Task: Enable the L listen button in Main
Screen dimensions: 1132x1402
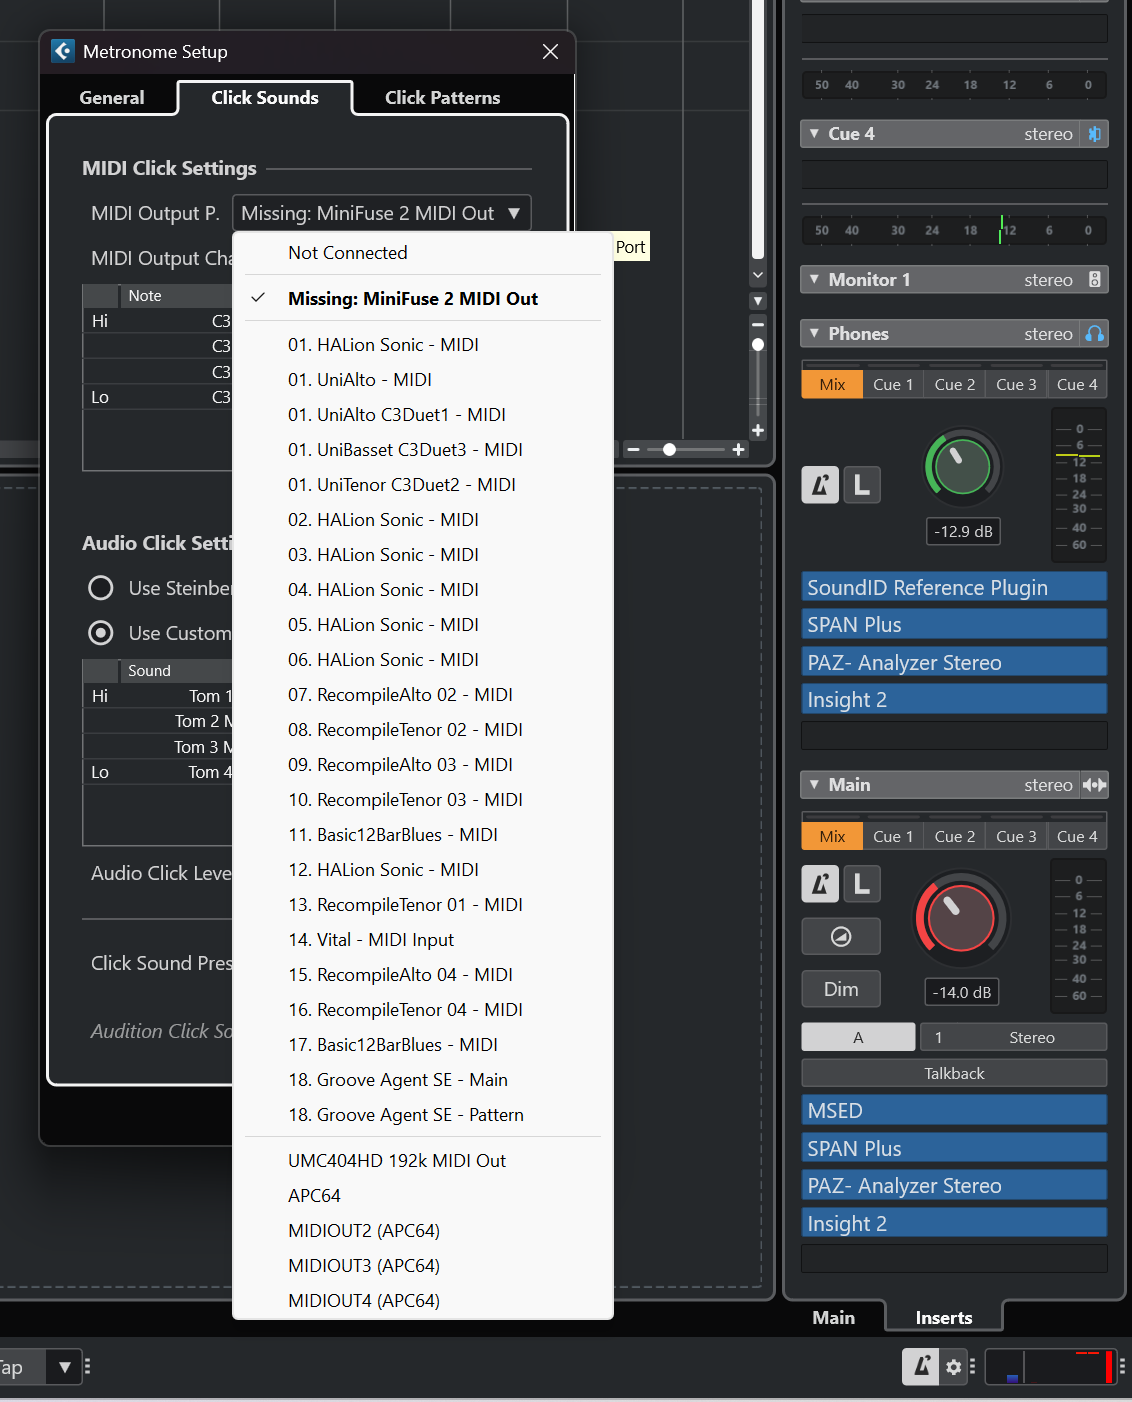Action: pyautogui.click(x=862, y=884)
